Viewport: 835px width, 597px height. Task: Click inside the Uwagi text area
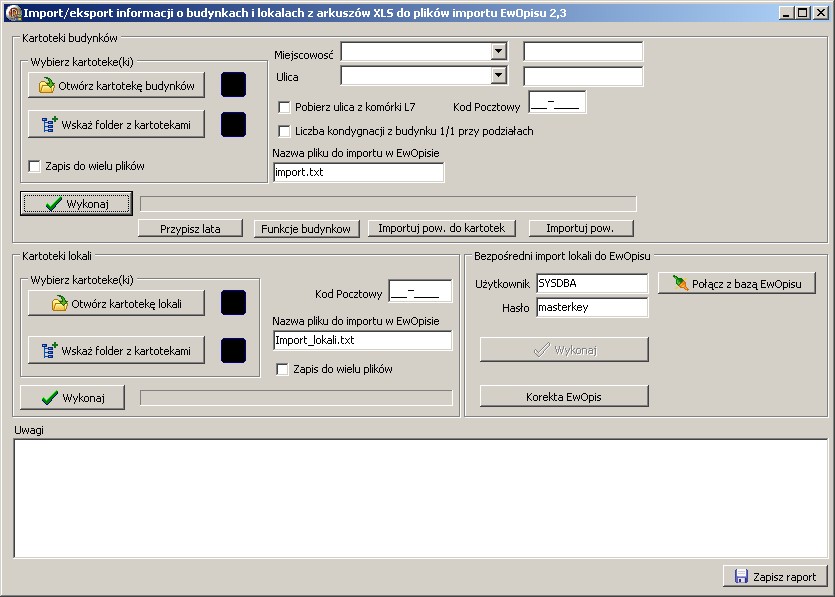click(x=421, y=498)
